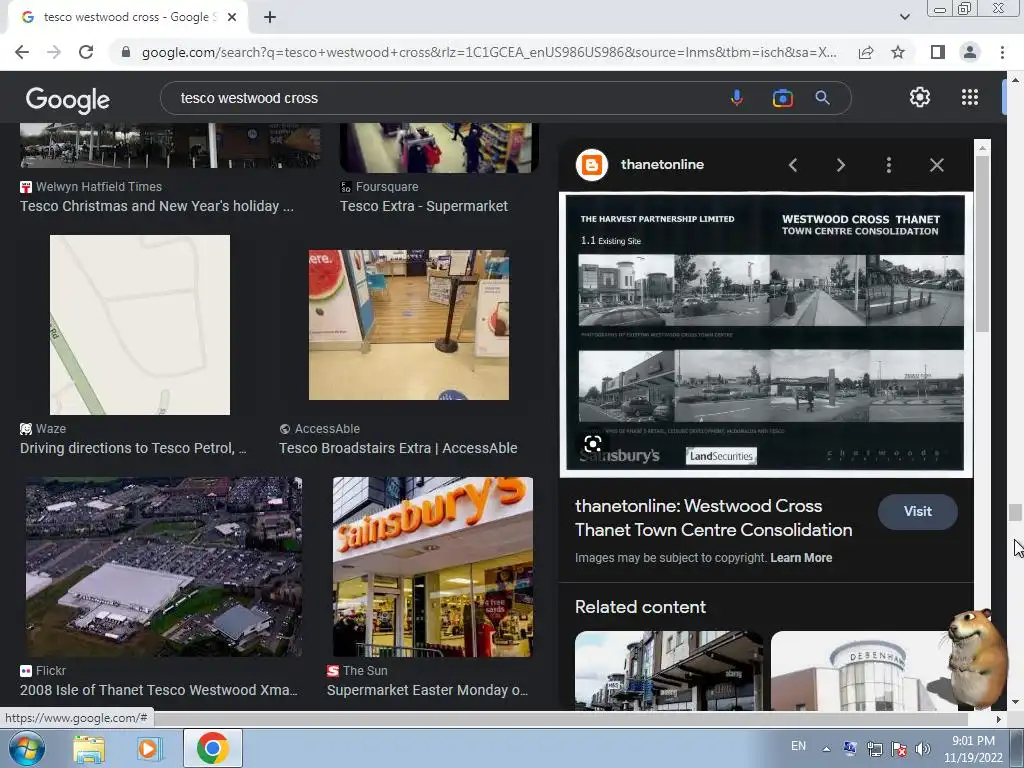
Task: Click the Google logo
Action: point(68,99)
